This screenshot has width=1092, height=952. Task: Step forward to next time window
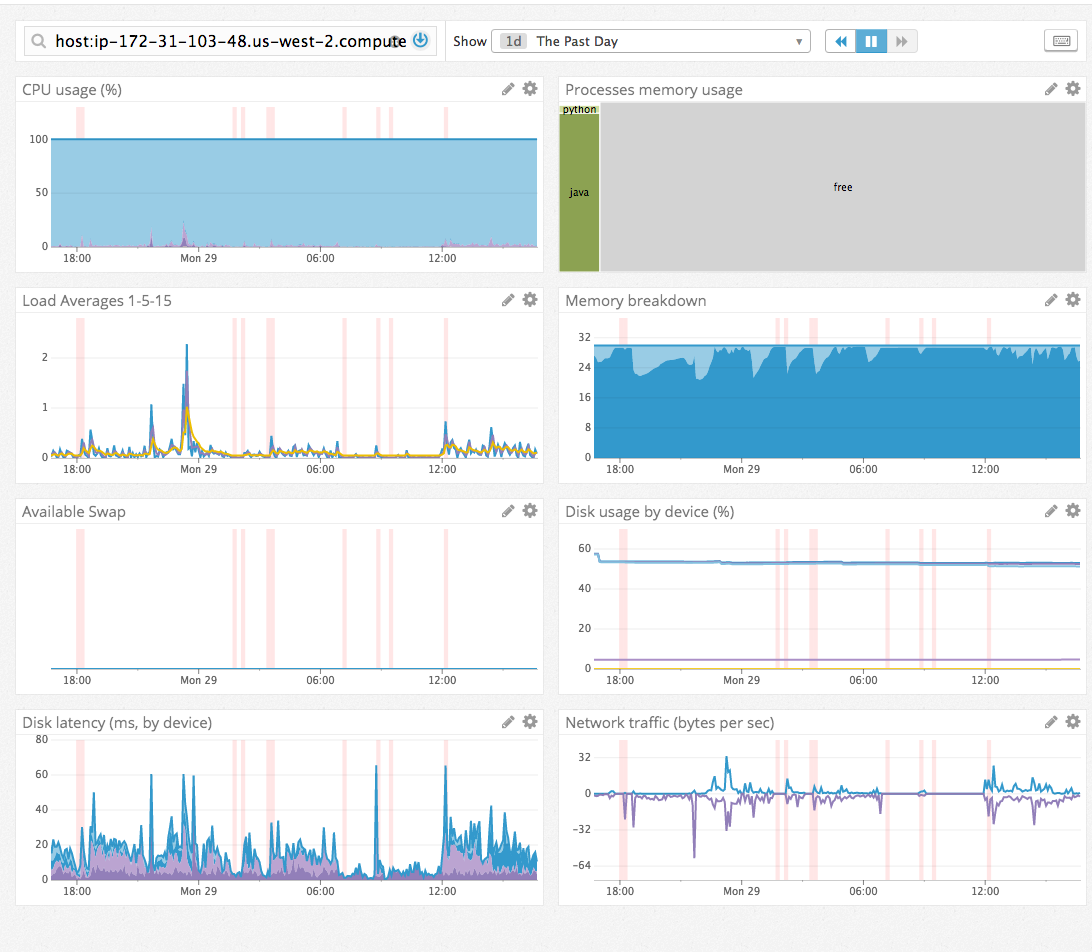point(902,41)
